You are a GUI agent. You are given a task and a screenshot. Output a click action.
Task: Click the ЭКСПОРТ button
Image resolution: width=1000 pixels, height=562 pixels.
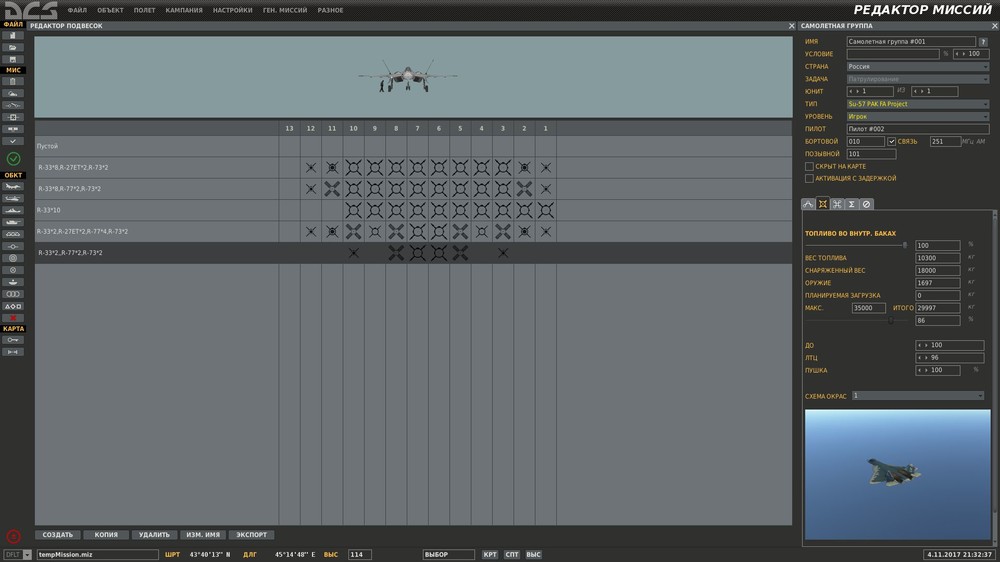pos(251,535)
